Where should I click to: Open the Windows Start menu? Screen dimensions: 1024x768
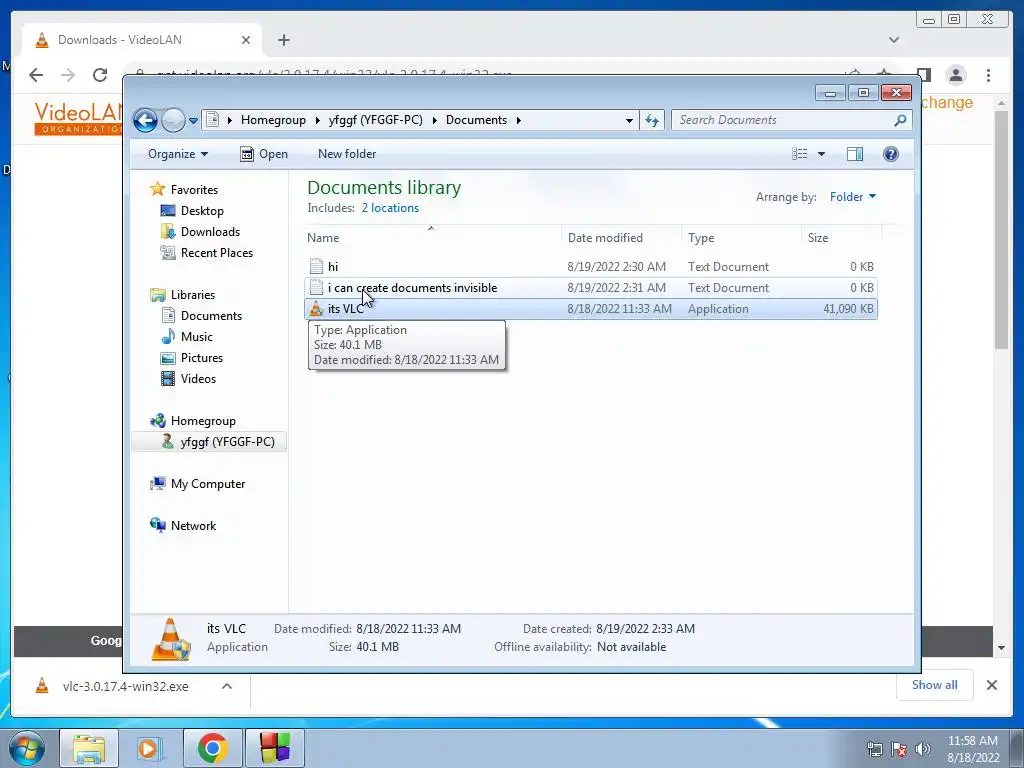[x=26, y=748]
